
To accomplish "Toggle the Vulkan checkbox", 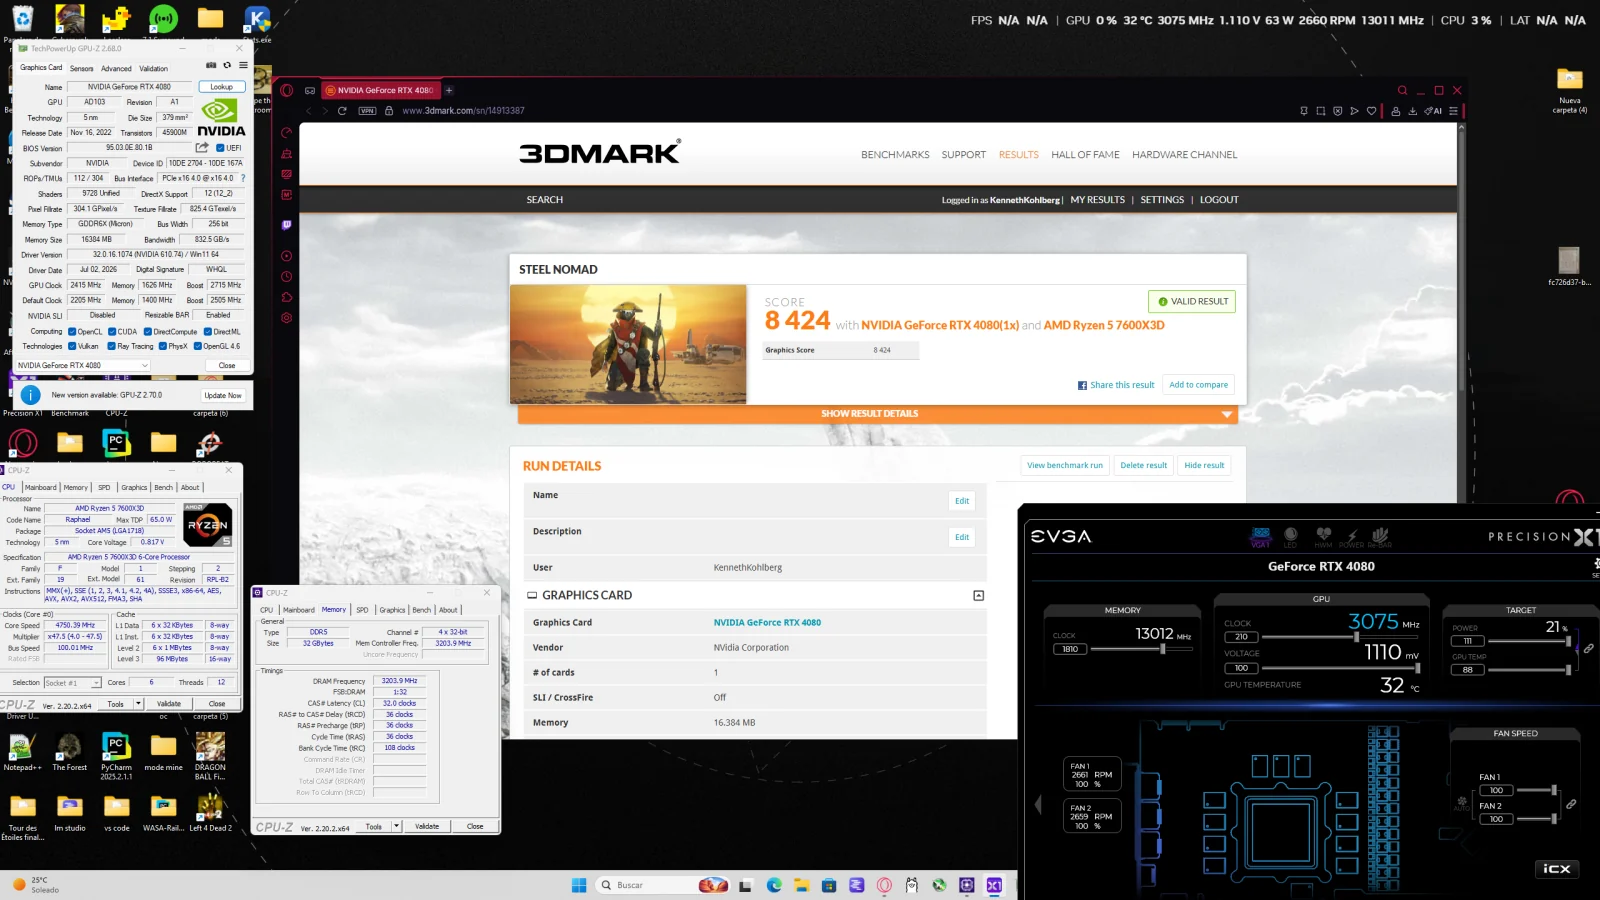I will point(72,346).
